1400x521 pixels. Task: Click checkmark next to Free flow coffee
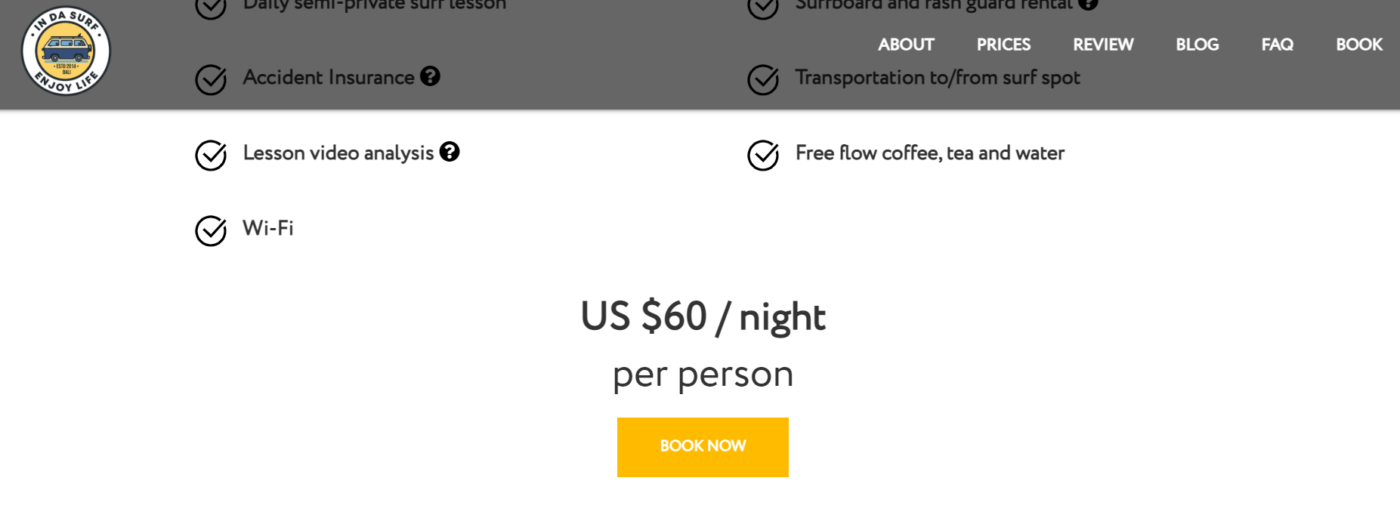pyautogui.click(x=763, y=155)
